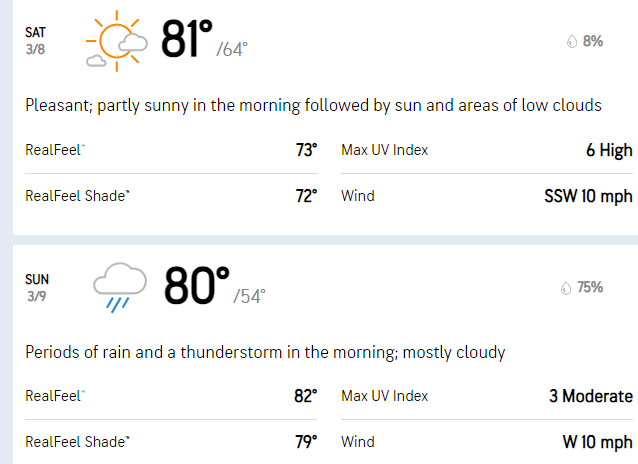Click the 6 High Max UV Index value
The height and width of the screenshot is (464, 638).
(609, 150)
